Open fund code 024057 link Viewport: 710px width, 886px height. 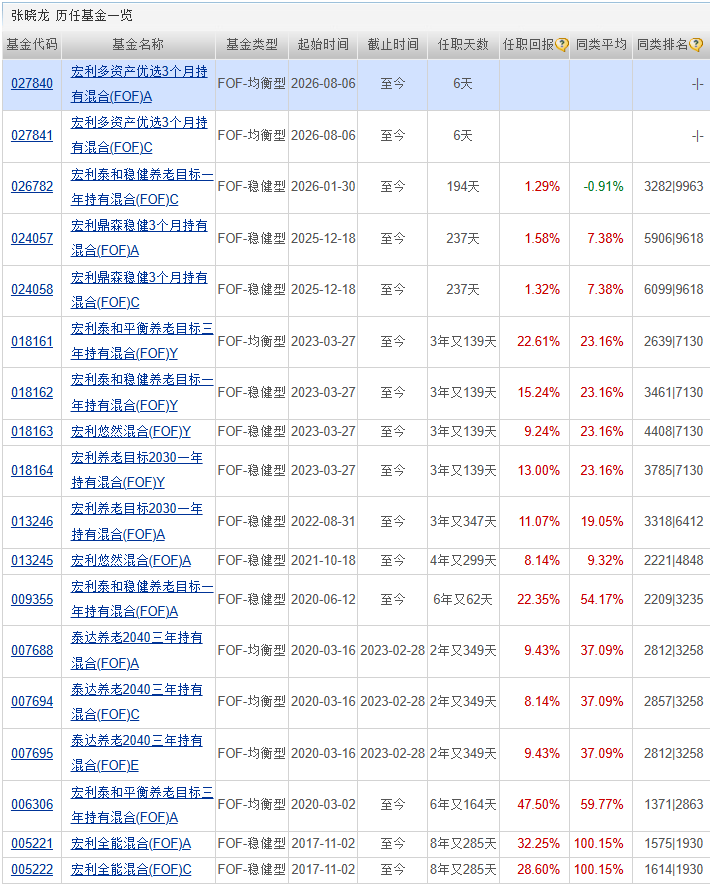pyautogui.click(x=32, y=238)
